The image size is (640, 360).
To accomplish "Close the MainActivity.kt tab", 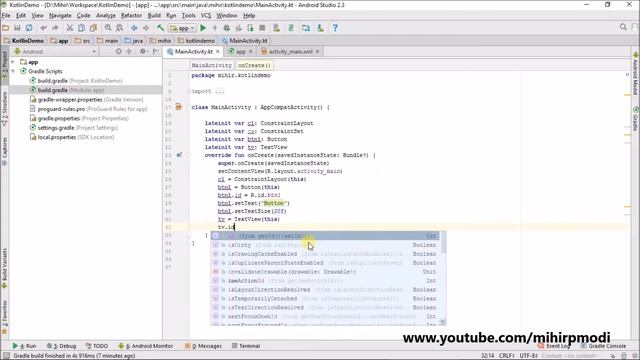I will click(x=218, y=51).
